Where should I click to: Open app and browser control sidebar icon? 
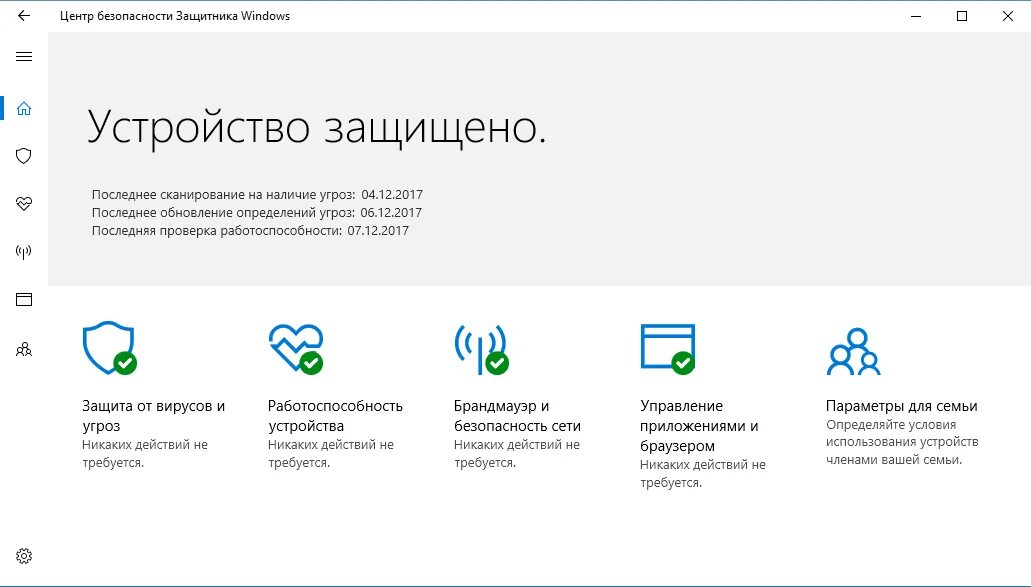(x=24, y=300)
